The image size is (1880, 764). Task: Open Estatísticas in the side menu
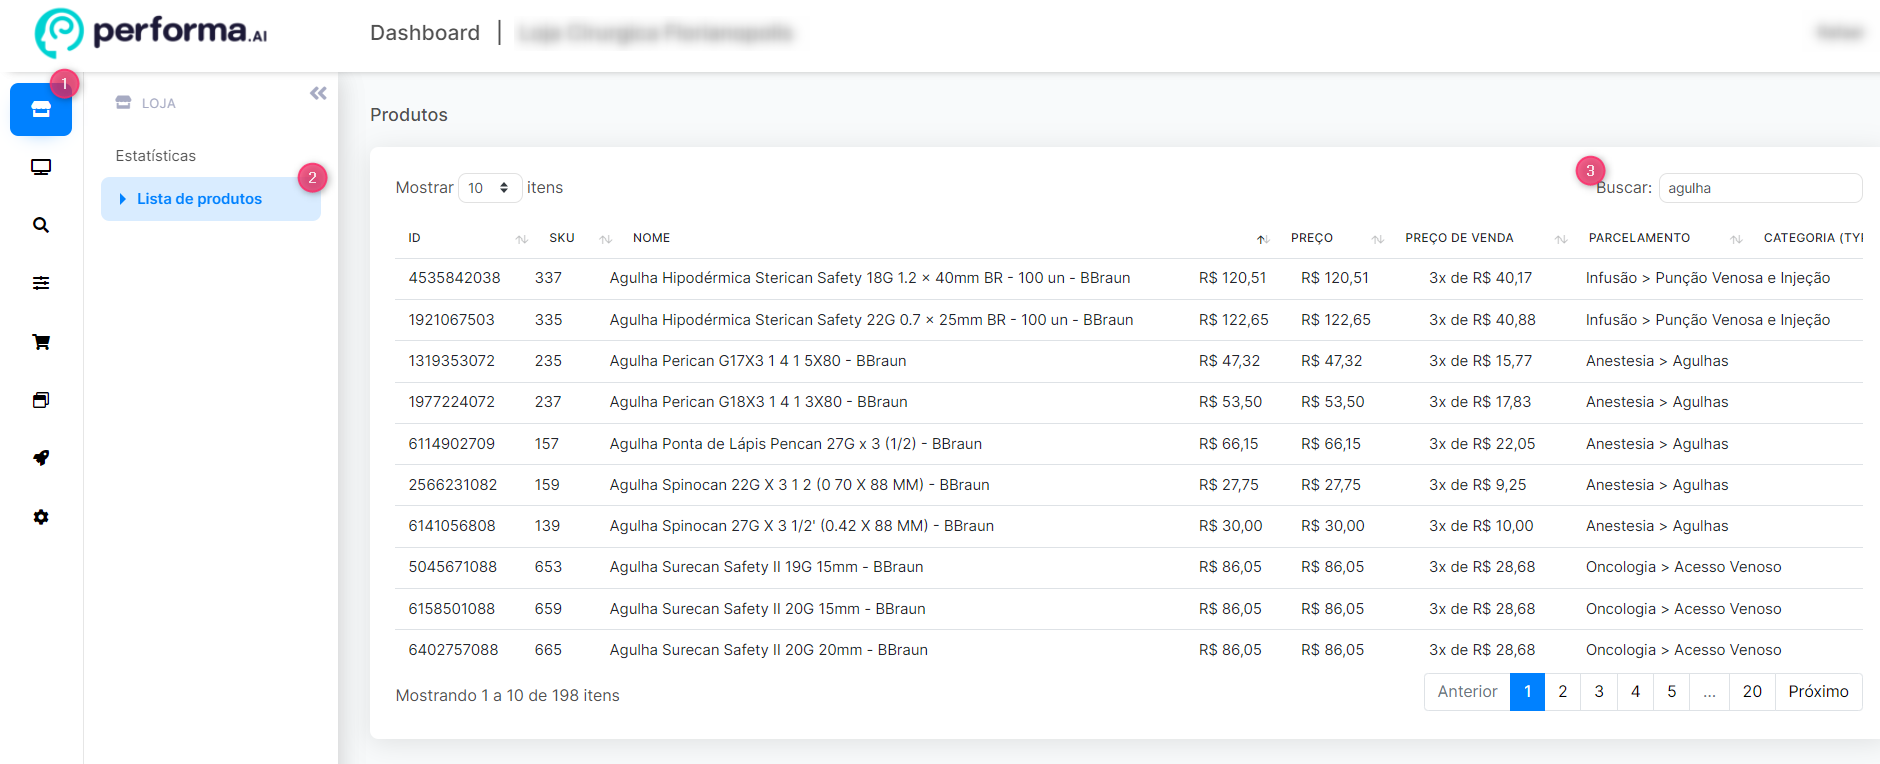(156, 156)
